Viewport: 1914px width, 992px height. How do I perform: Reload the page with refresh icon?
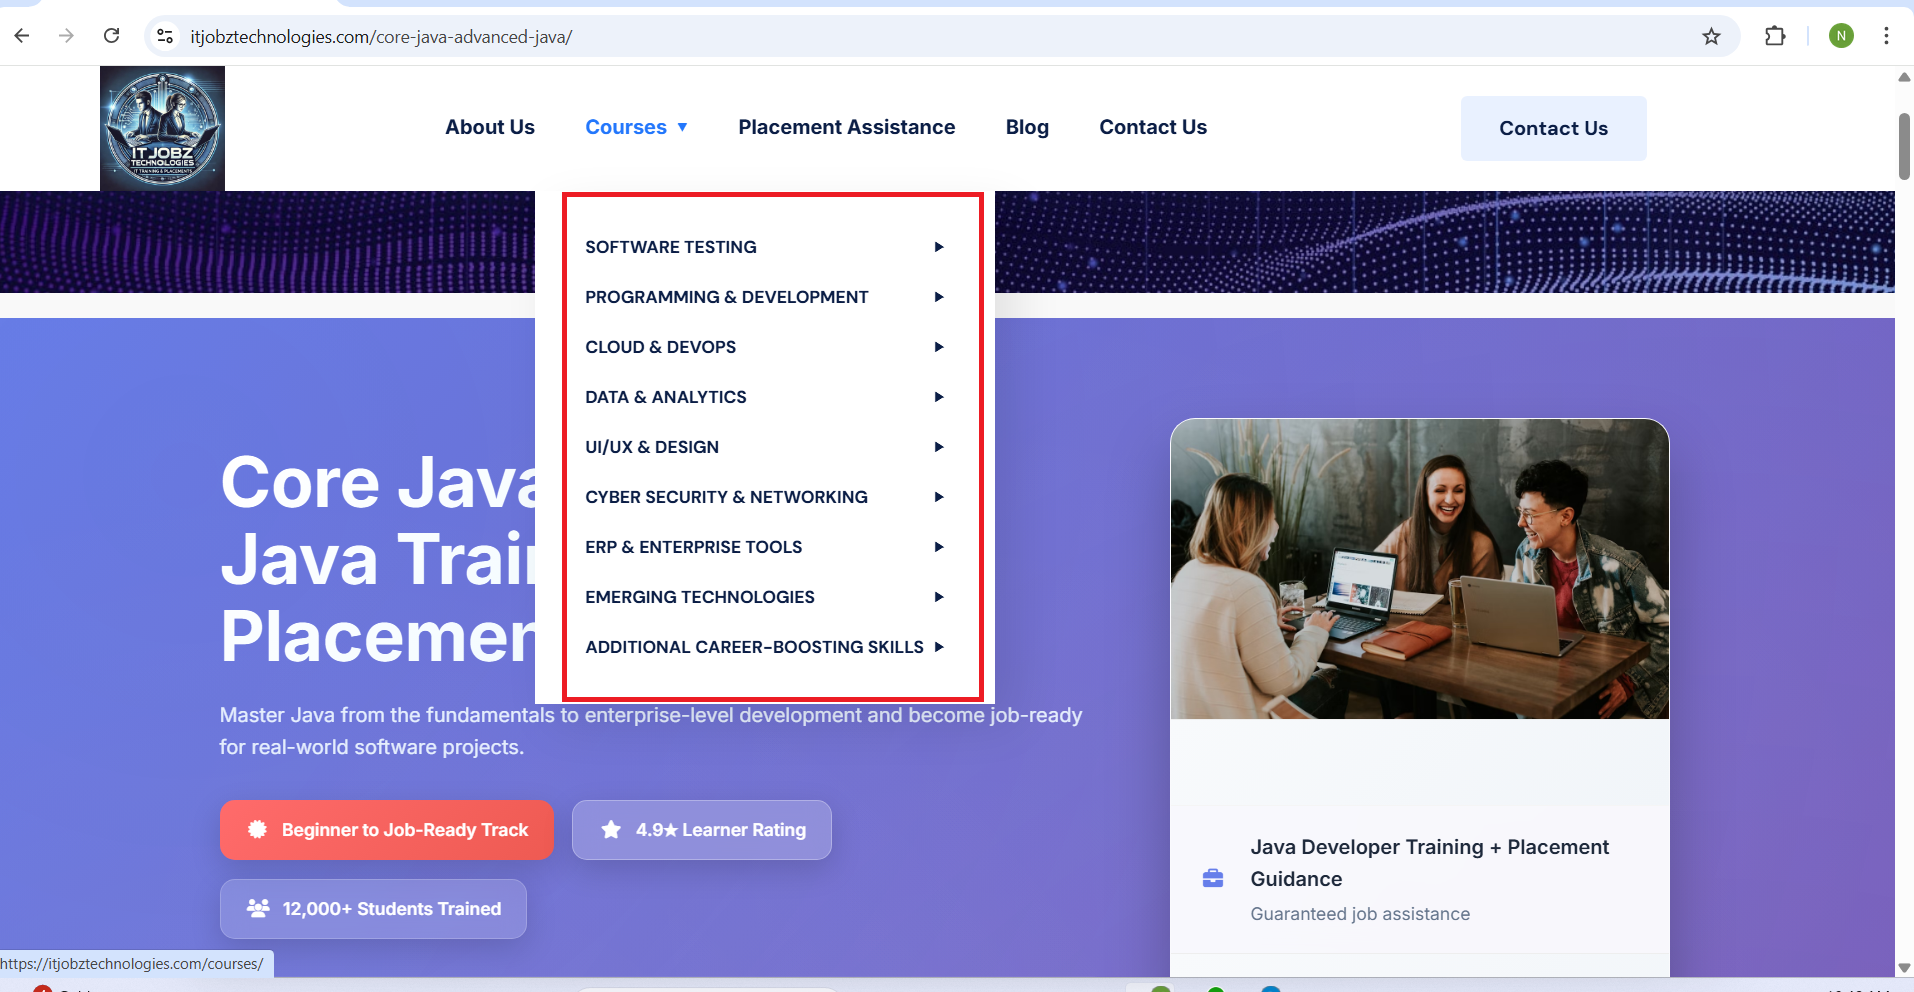(x=112, y=36)
